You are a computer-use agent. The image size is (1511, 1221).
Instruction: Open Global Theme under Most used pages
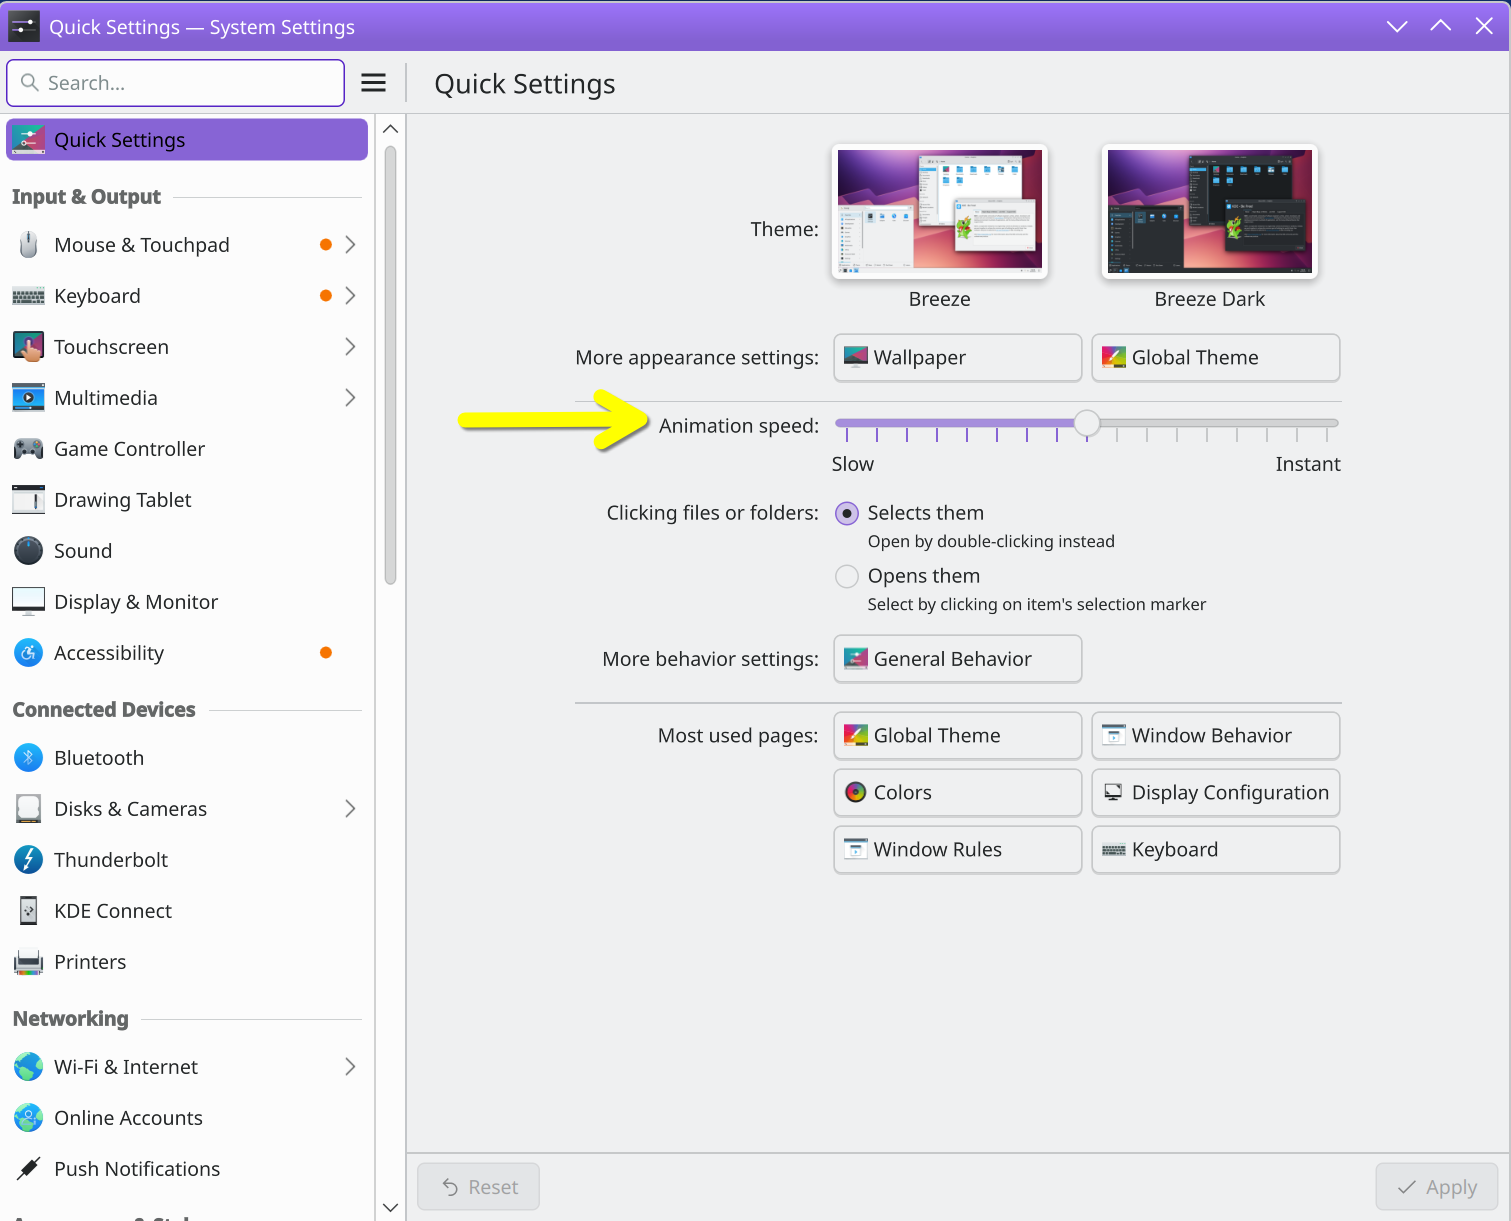click(958, 736)
